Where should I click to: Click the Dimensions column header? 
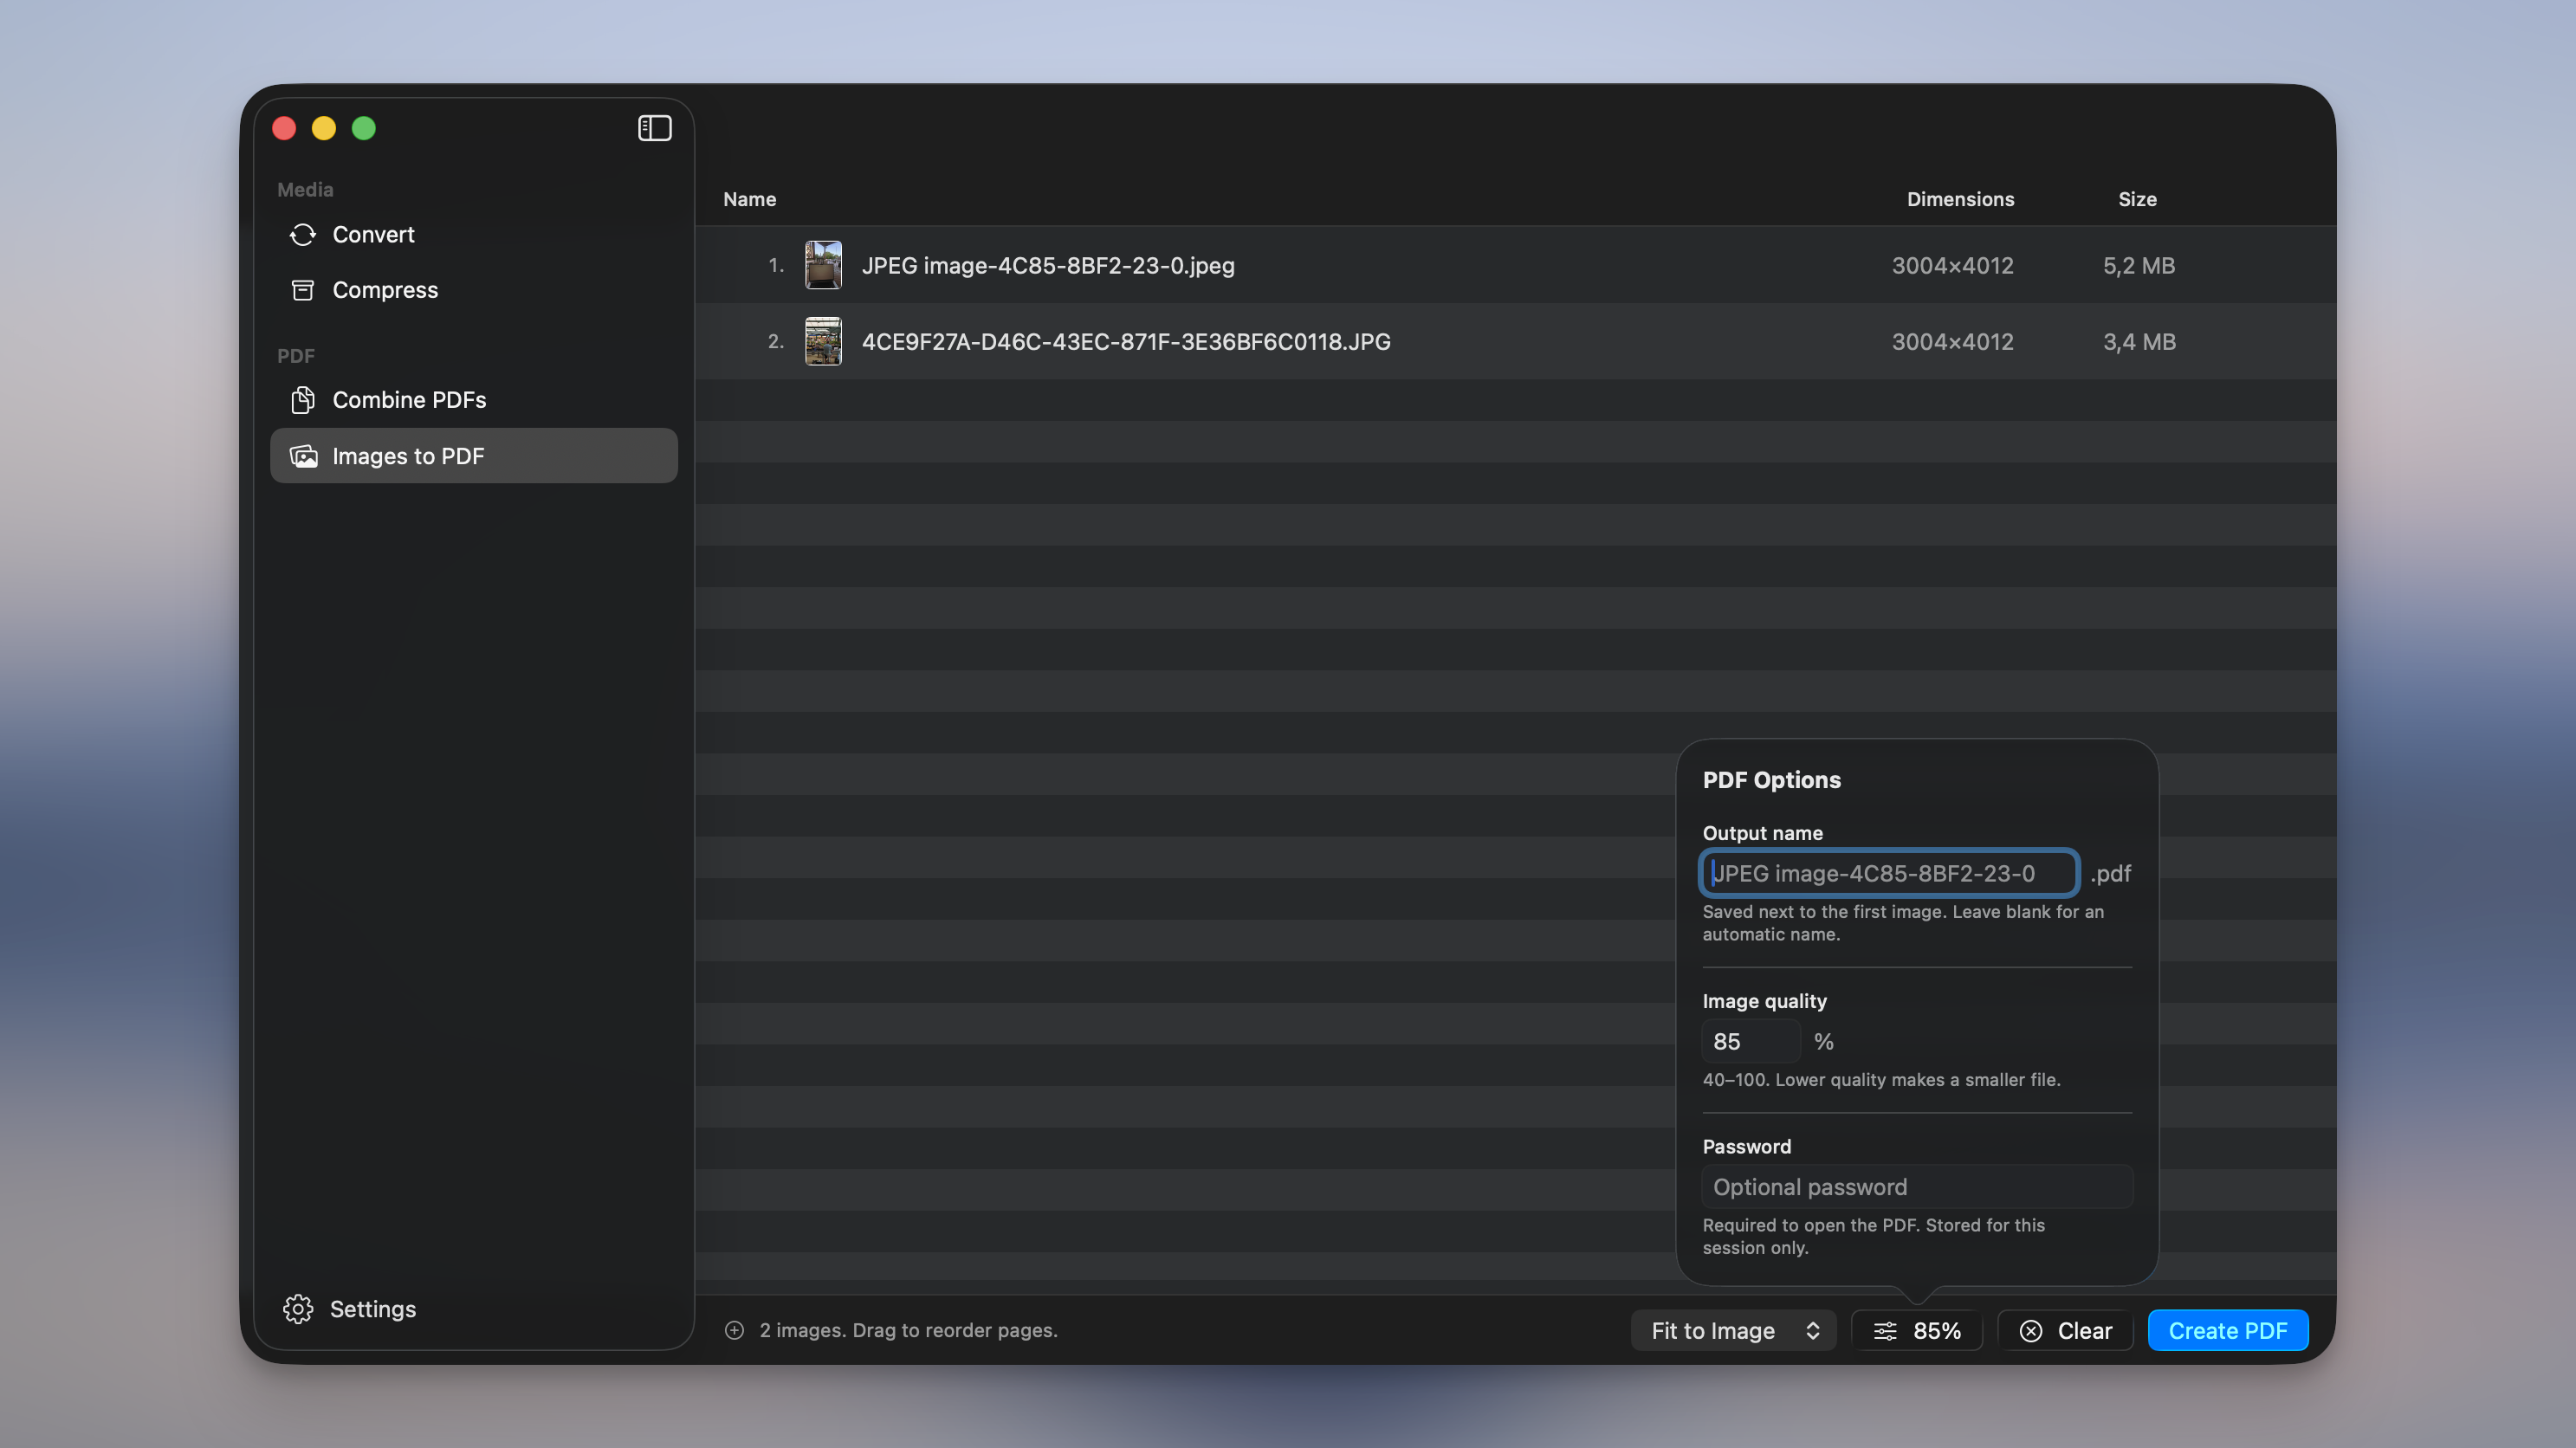(x=1960, y=199)
